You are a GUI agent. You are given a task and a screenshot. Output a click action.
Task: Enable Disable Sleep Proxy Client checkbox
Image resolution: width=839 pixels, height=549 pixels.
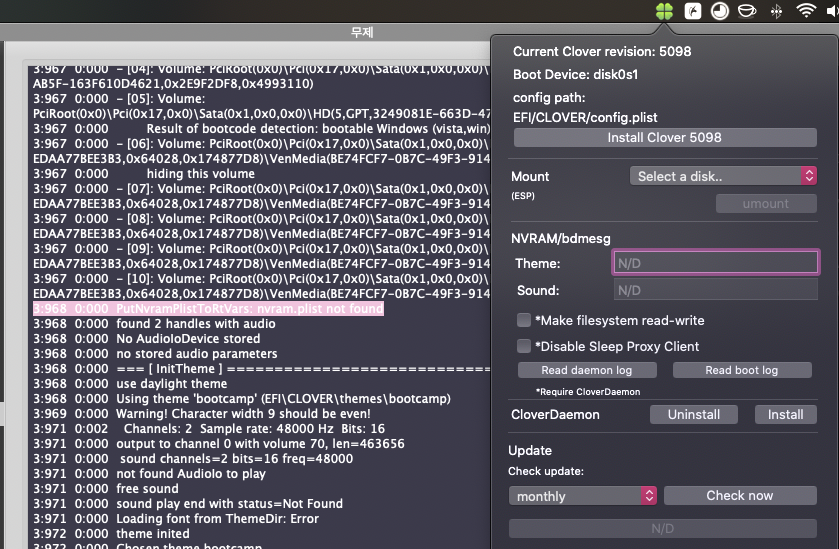point(524,346)
